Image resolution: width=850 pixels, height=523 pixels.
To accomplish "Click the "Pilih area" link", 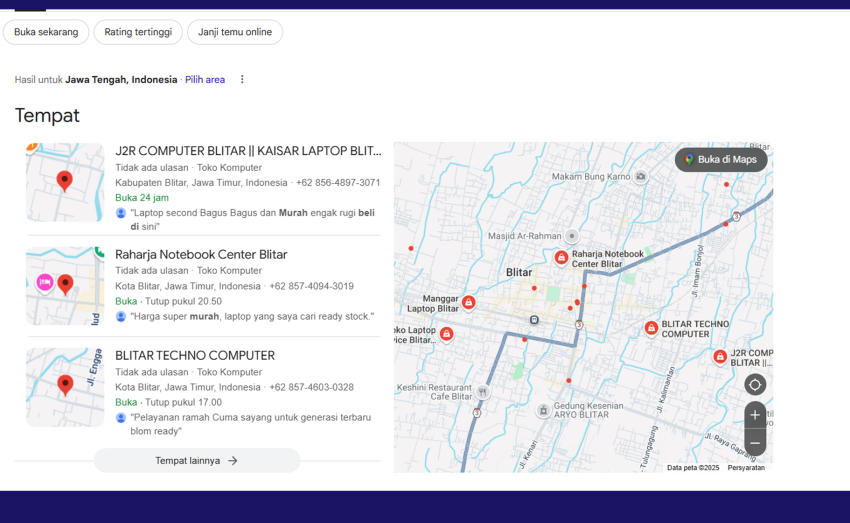I will click(205, 80).
